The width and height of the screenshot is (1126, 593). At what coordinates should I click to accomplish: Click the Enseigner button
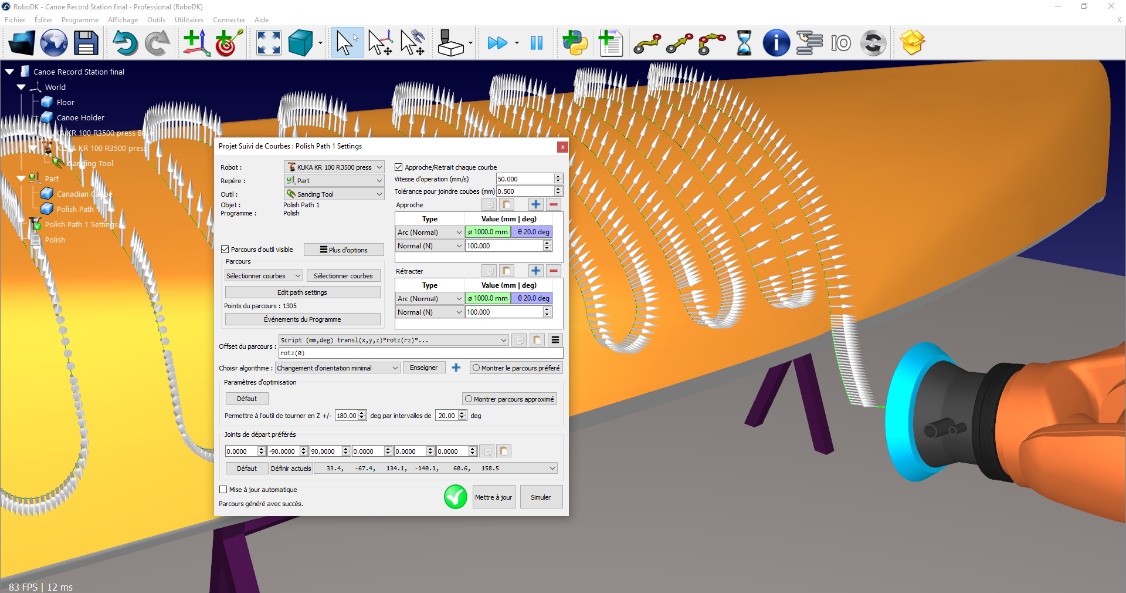(424, 368)
